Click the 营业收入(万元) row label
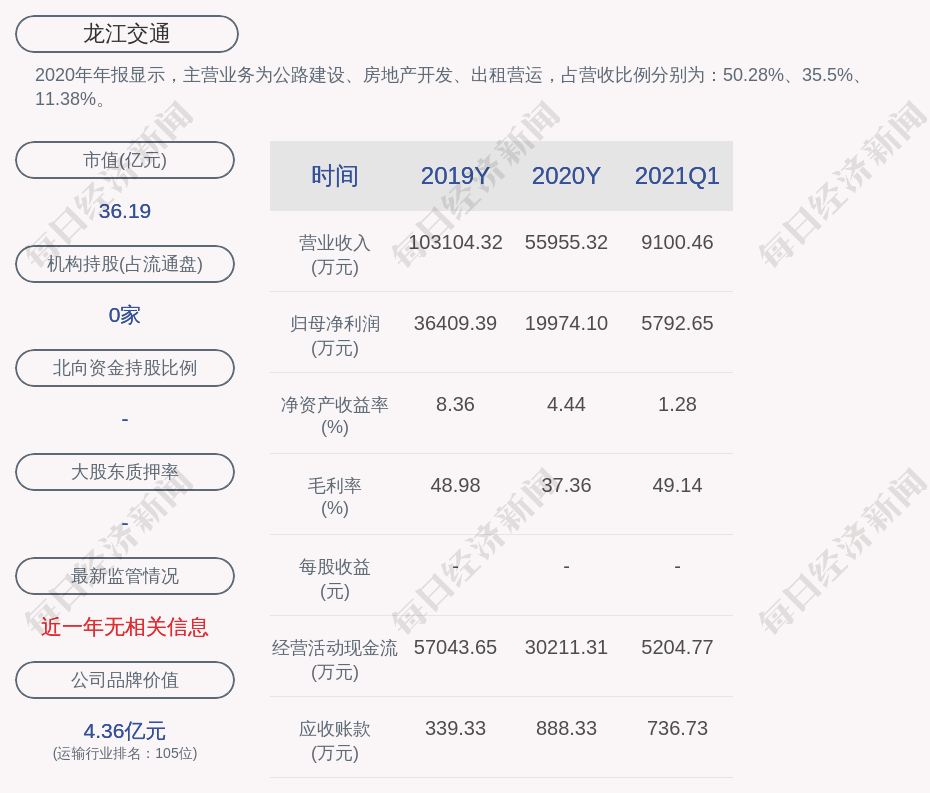This screenshot has width=930, height=793. click(x=335, y=255)
